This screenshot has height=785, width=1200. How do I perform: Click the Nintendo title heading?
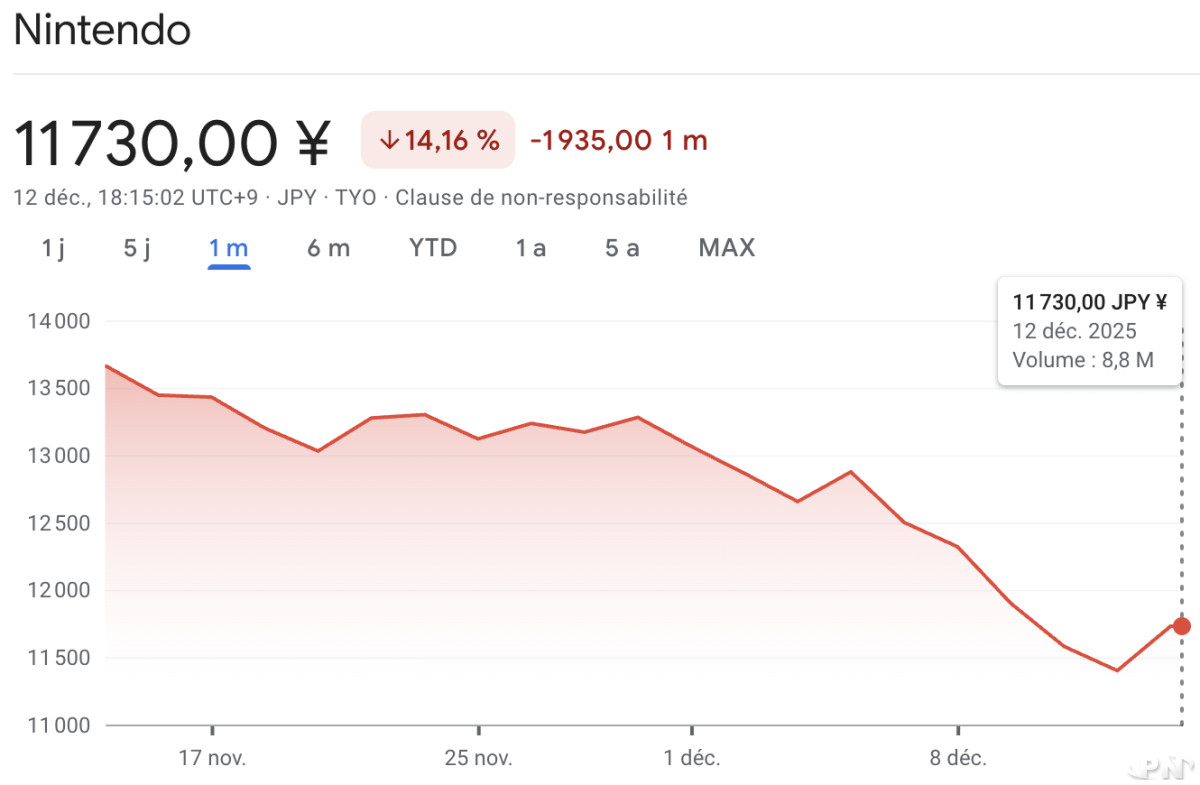pos(102,31)
